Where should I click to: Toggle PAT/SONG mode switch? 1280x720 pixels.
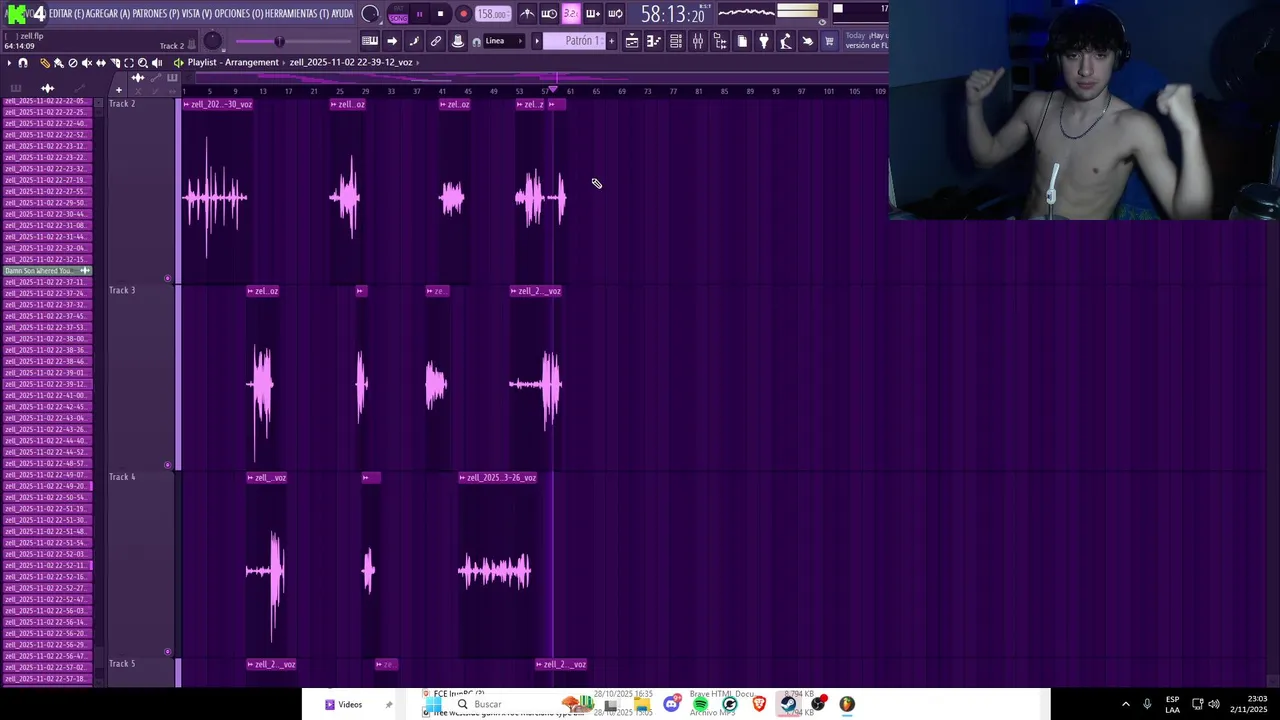point(398,14)
